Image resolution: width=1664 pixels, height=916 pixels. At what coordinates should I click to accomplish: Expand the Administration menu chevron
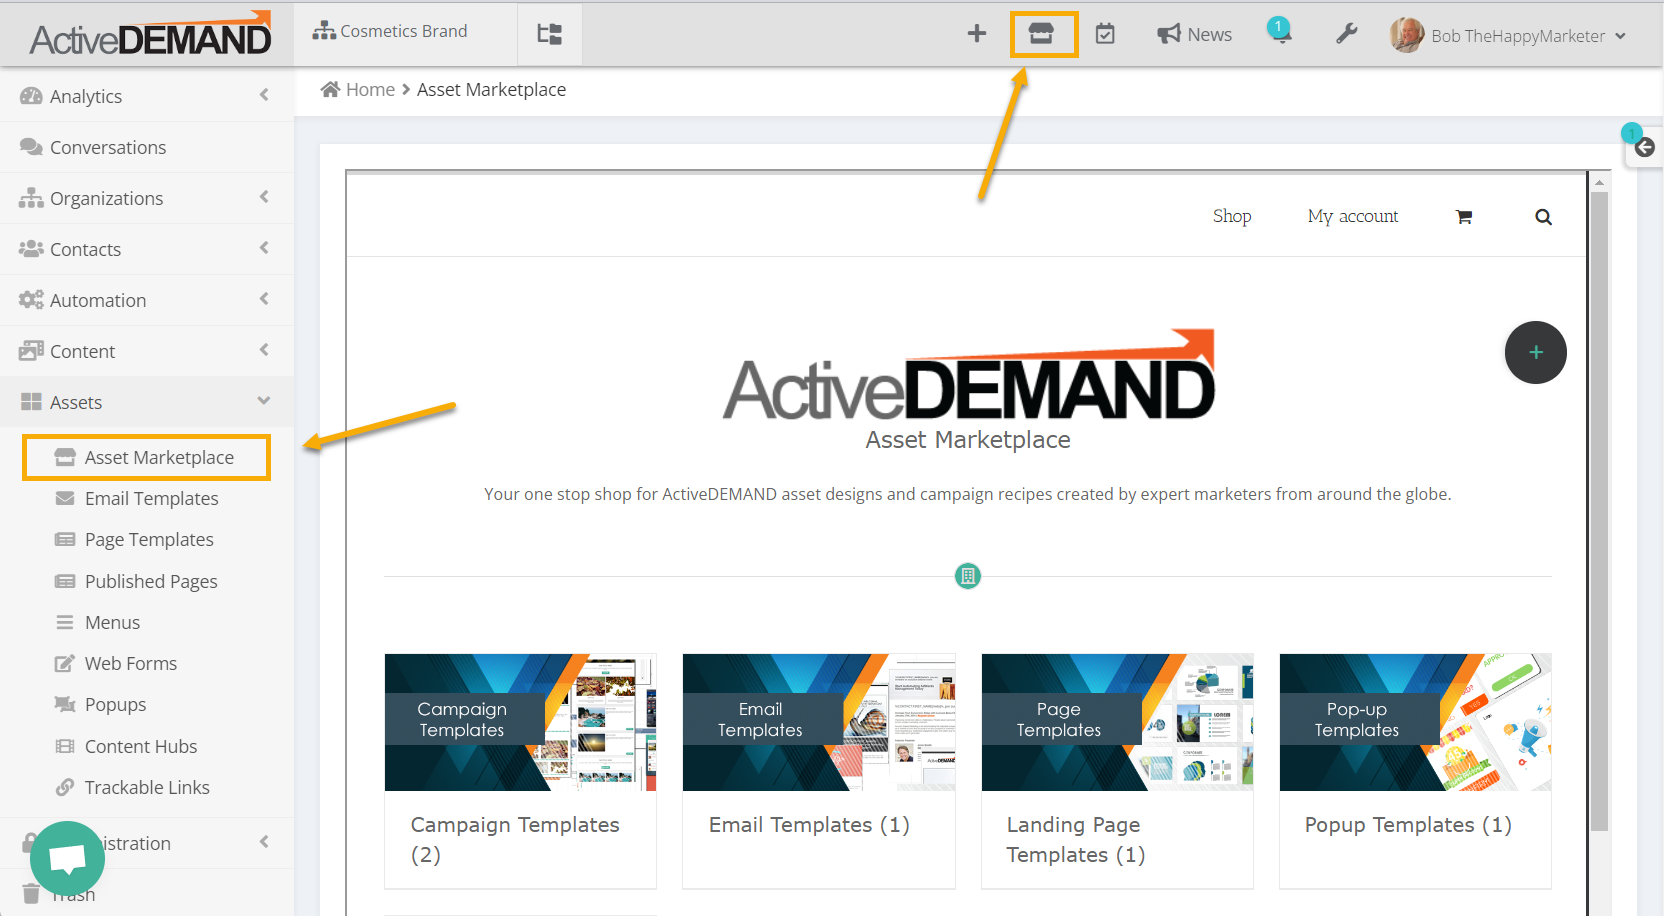tap(264, 842)
